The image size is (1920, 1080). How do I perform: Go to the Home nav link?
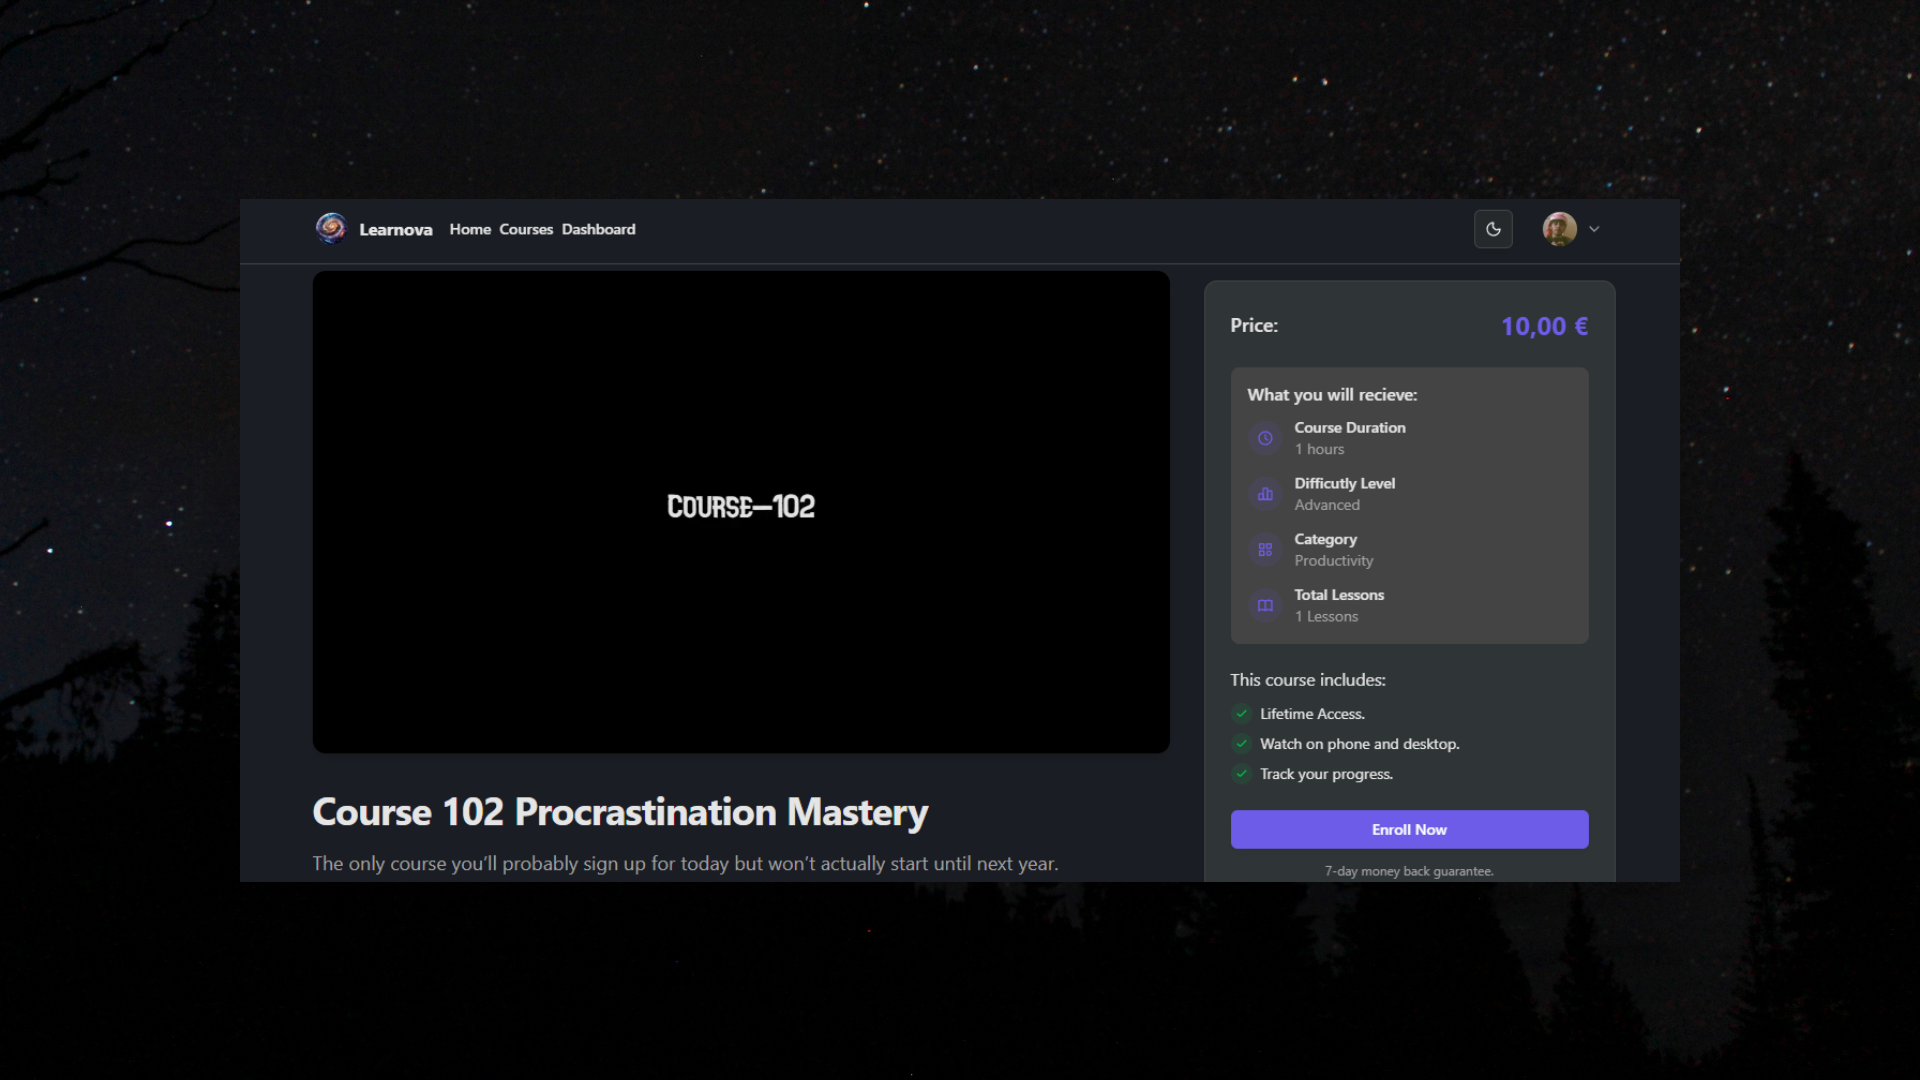[470, 229]
